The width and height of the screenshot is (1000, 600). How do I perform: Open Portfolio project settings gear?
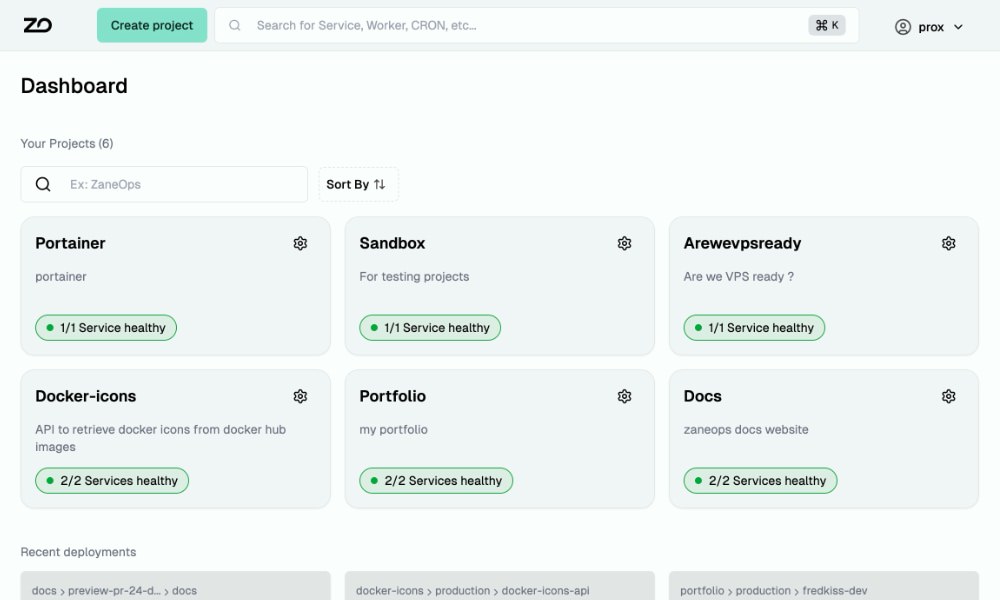[x=624, y=396]
